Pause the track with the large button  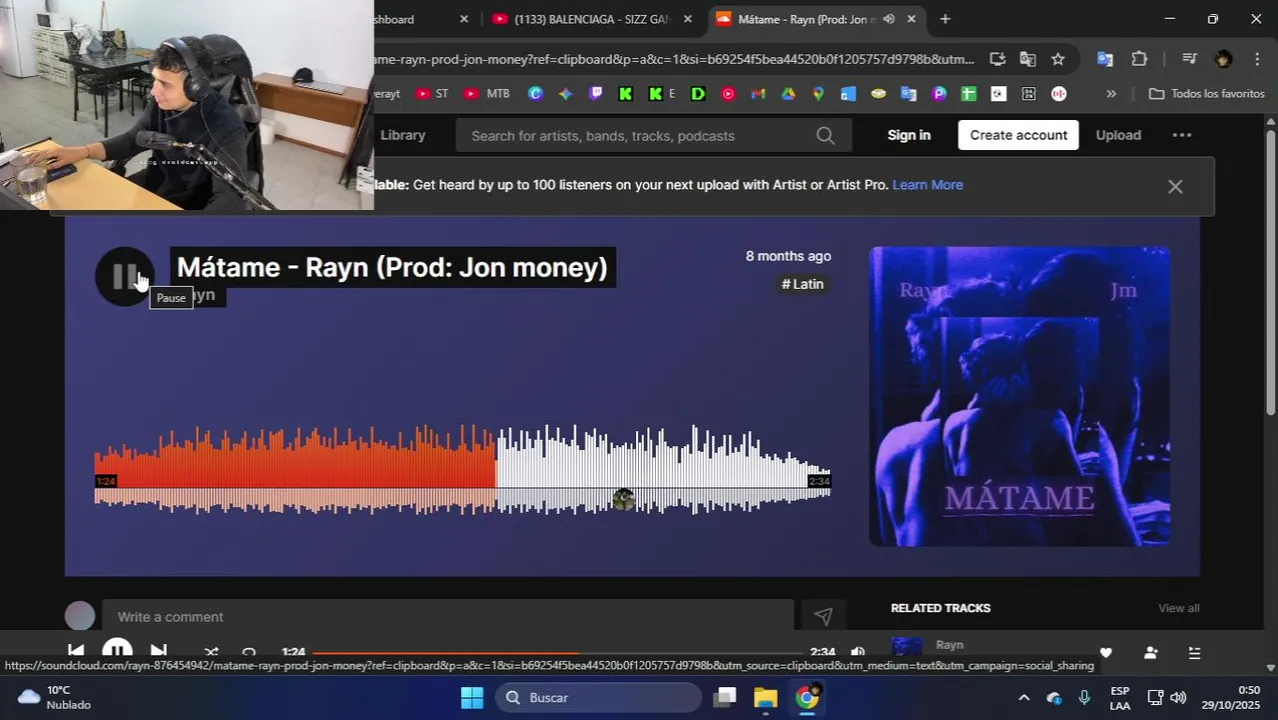click(x=124, y=276)
